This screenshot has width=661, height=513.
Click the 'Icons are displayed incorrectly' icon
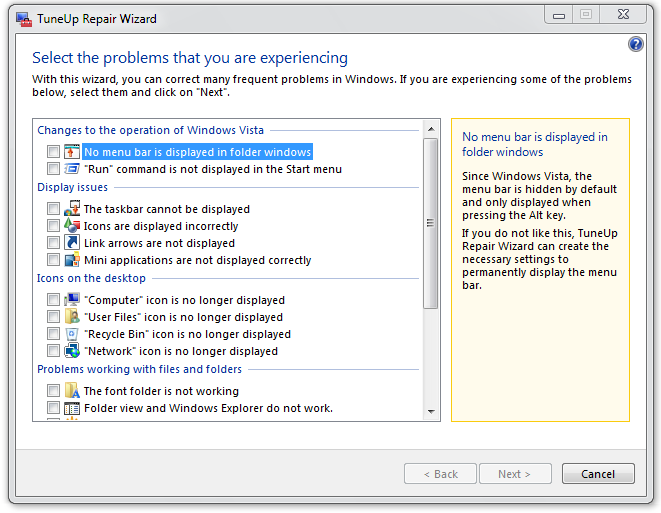point(72,226)
